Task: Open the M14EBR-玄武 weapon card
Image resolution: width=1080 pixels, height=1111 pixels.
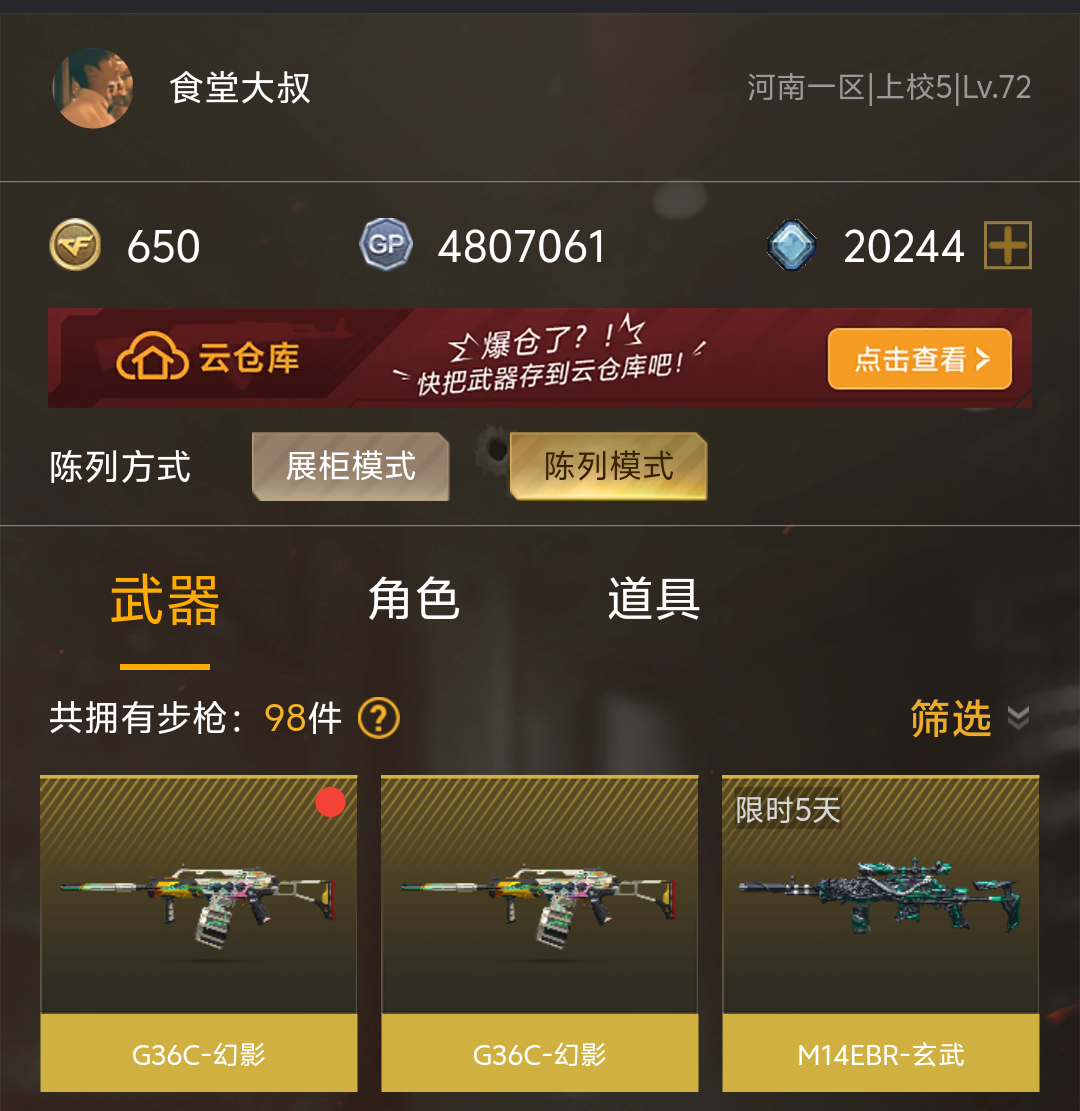Action: 881,934
